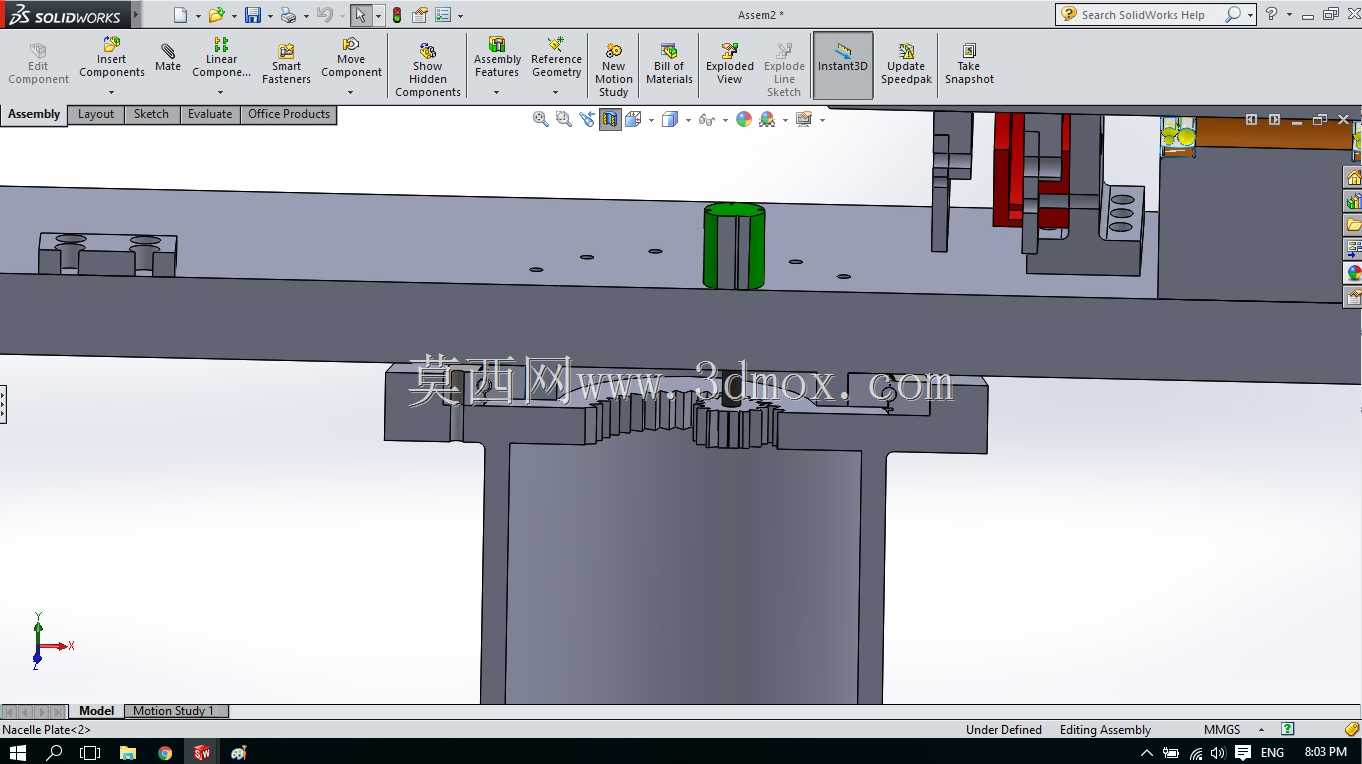Rebuild the model with traffic light icon
Viewport: 1362px width, 764px height.
point(397,15)
